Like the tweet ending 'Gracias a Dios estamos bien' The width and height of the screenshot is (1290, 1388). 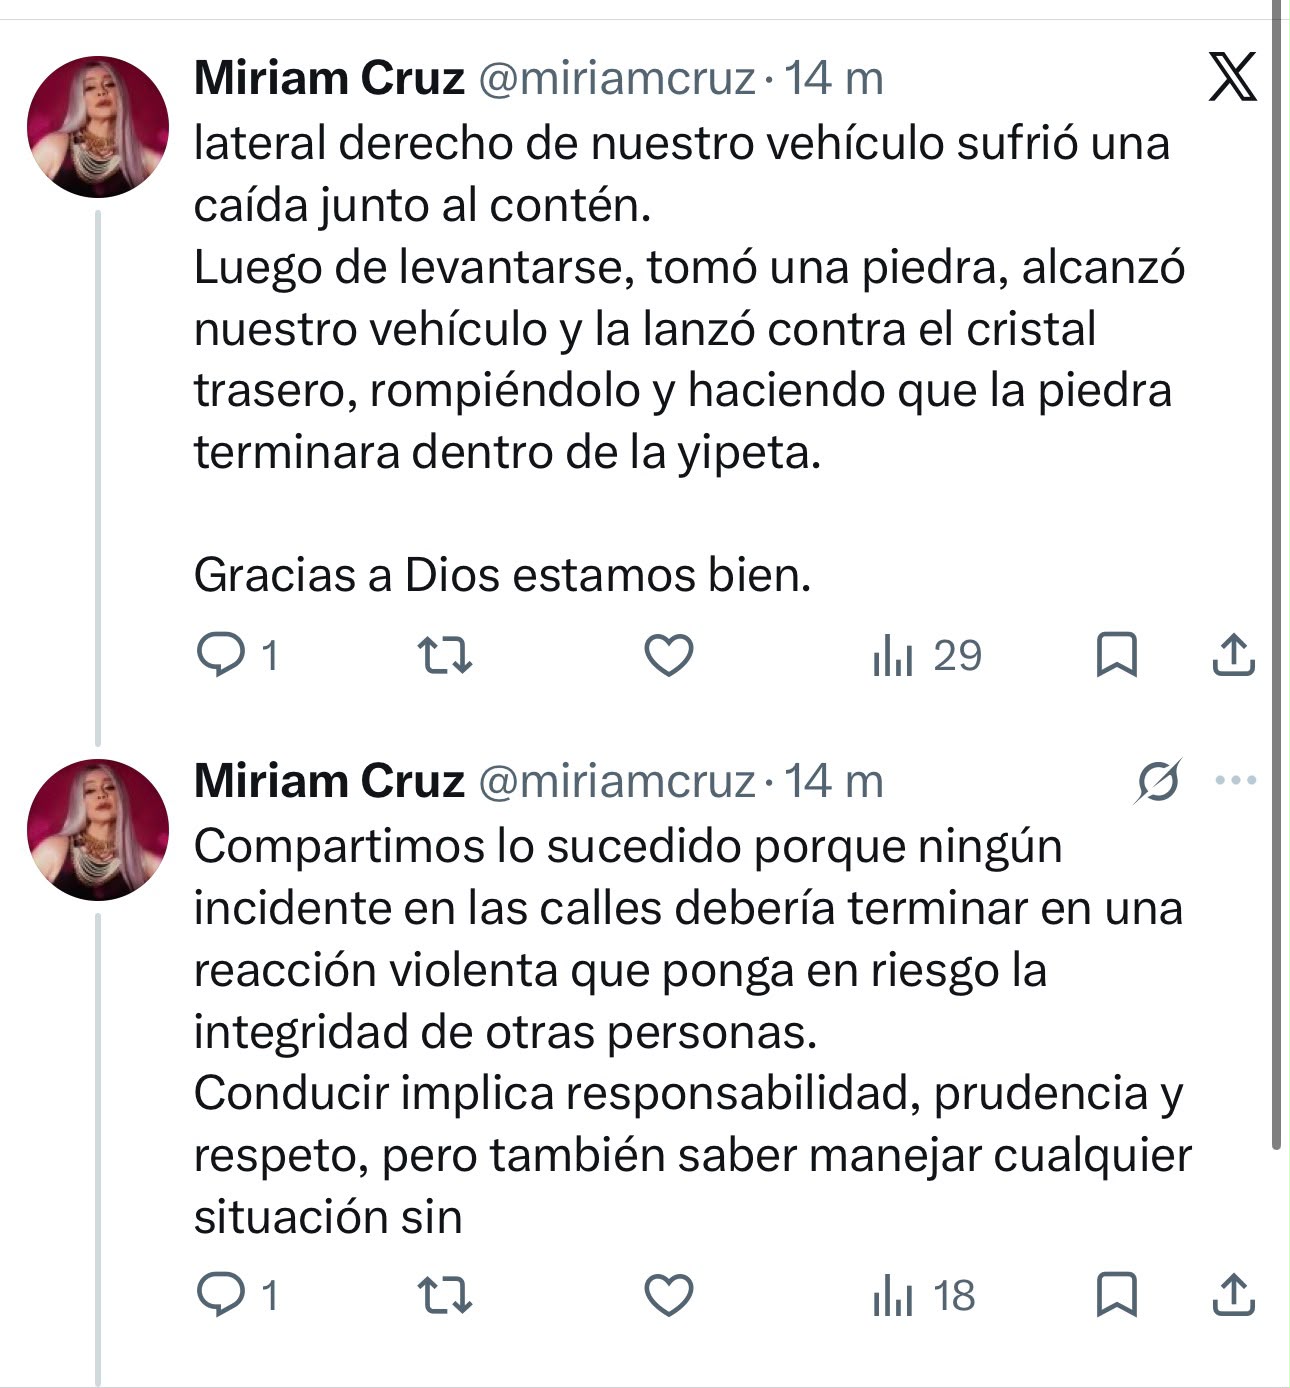tap(668, 656)
